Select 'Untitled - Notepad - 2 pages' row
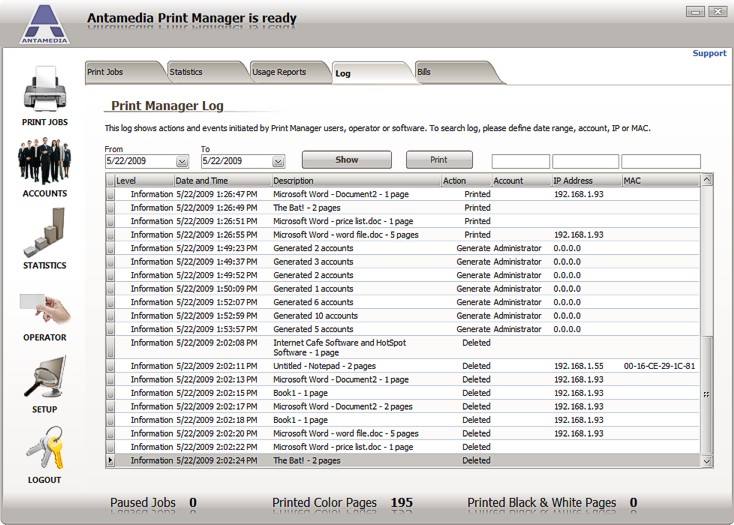The width and height of the screenshot is (734, 525). point(403,366)
